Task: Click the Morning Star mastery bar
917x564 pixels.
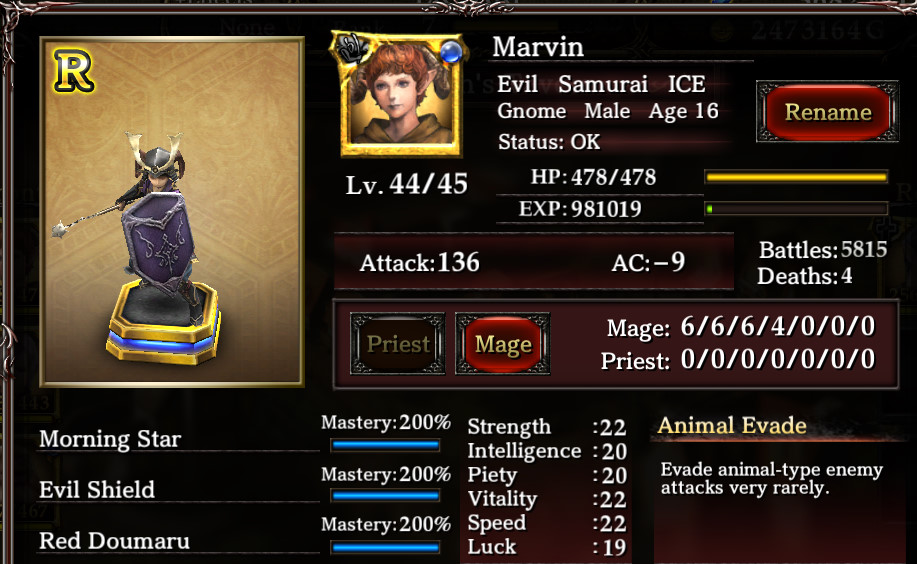Action: click(385, 446)
